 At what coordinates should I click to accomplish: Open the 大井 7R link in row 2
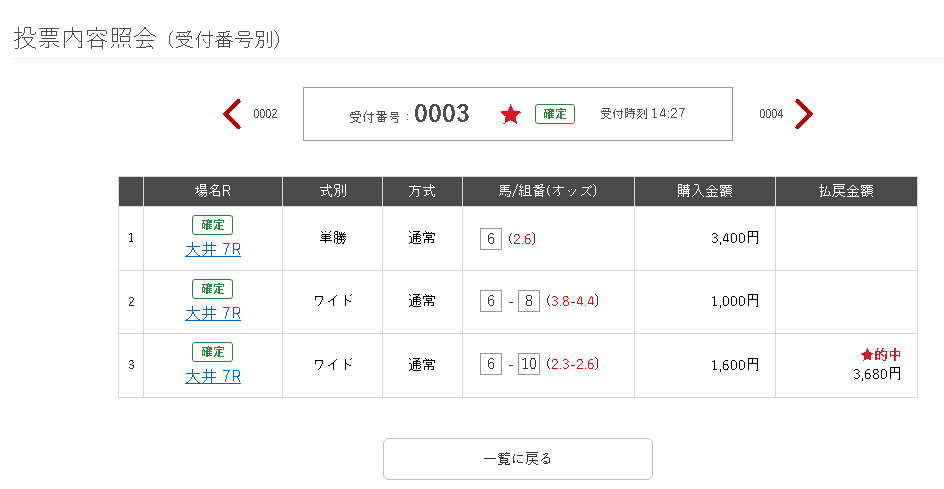[x=213, y=313]
